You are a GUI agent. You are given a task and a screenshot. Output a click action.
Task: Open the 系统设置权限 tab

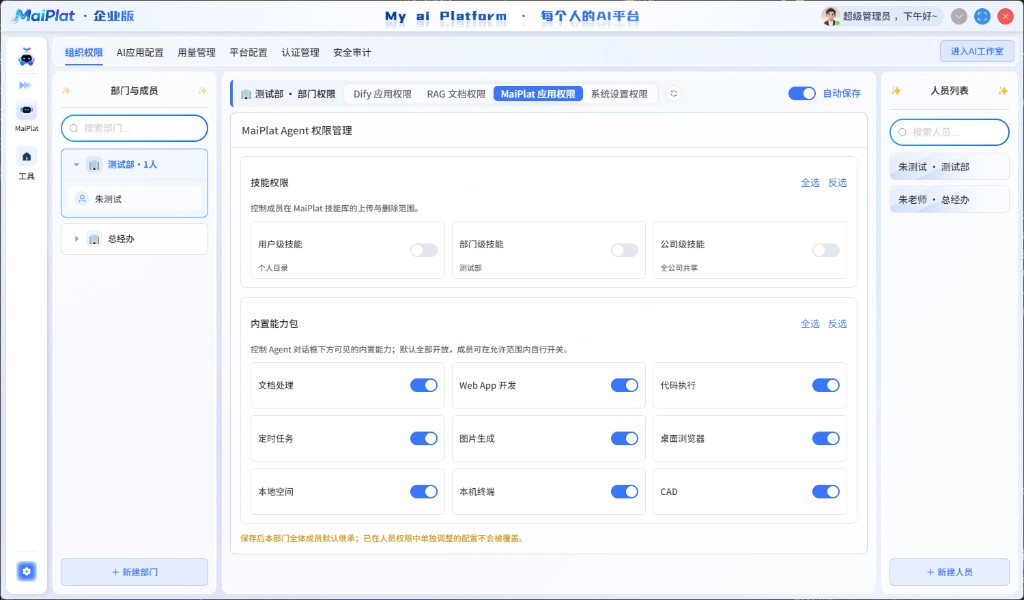point(619,94)
